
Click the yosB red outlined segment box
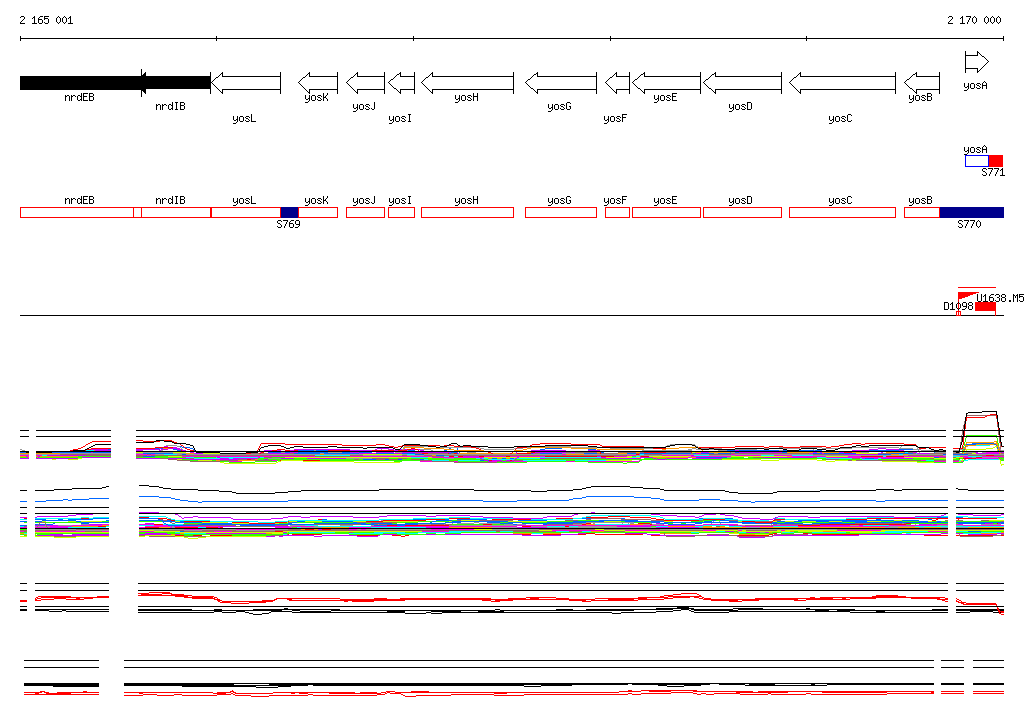click(x=922, y=212)
